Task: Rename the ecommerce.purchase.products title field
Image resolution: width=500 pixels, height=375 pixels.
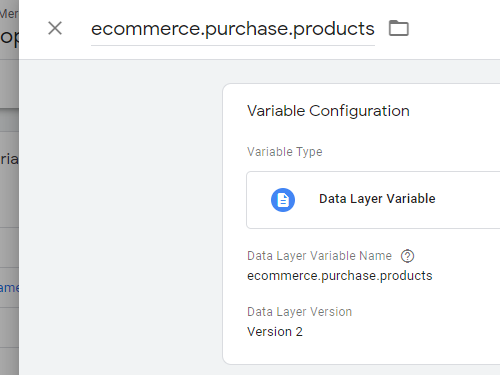Action: pos(233,29)
